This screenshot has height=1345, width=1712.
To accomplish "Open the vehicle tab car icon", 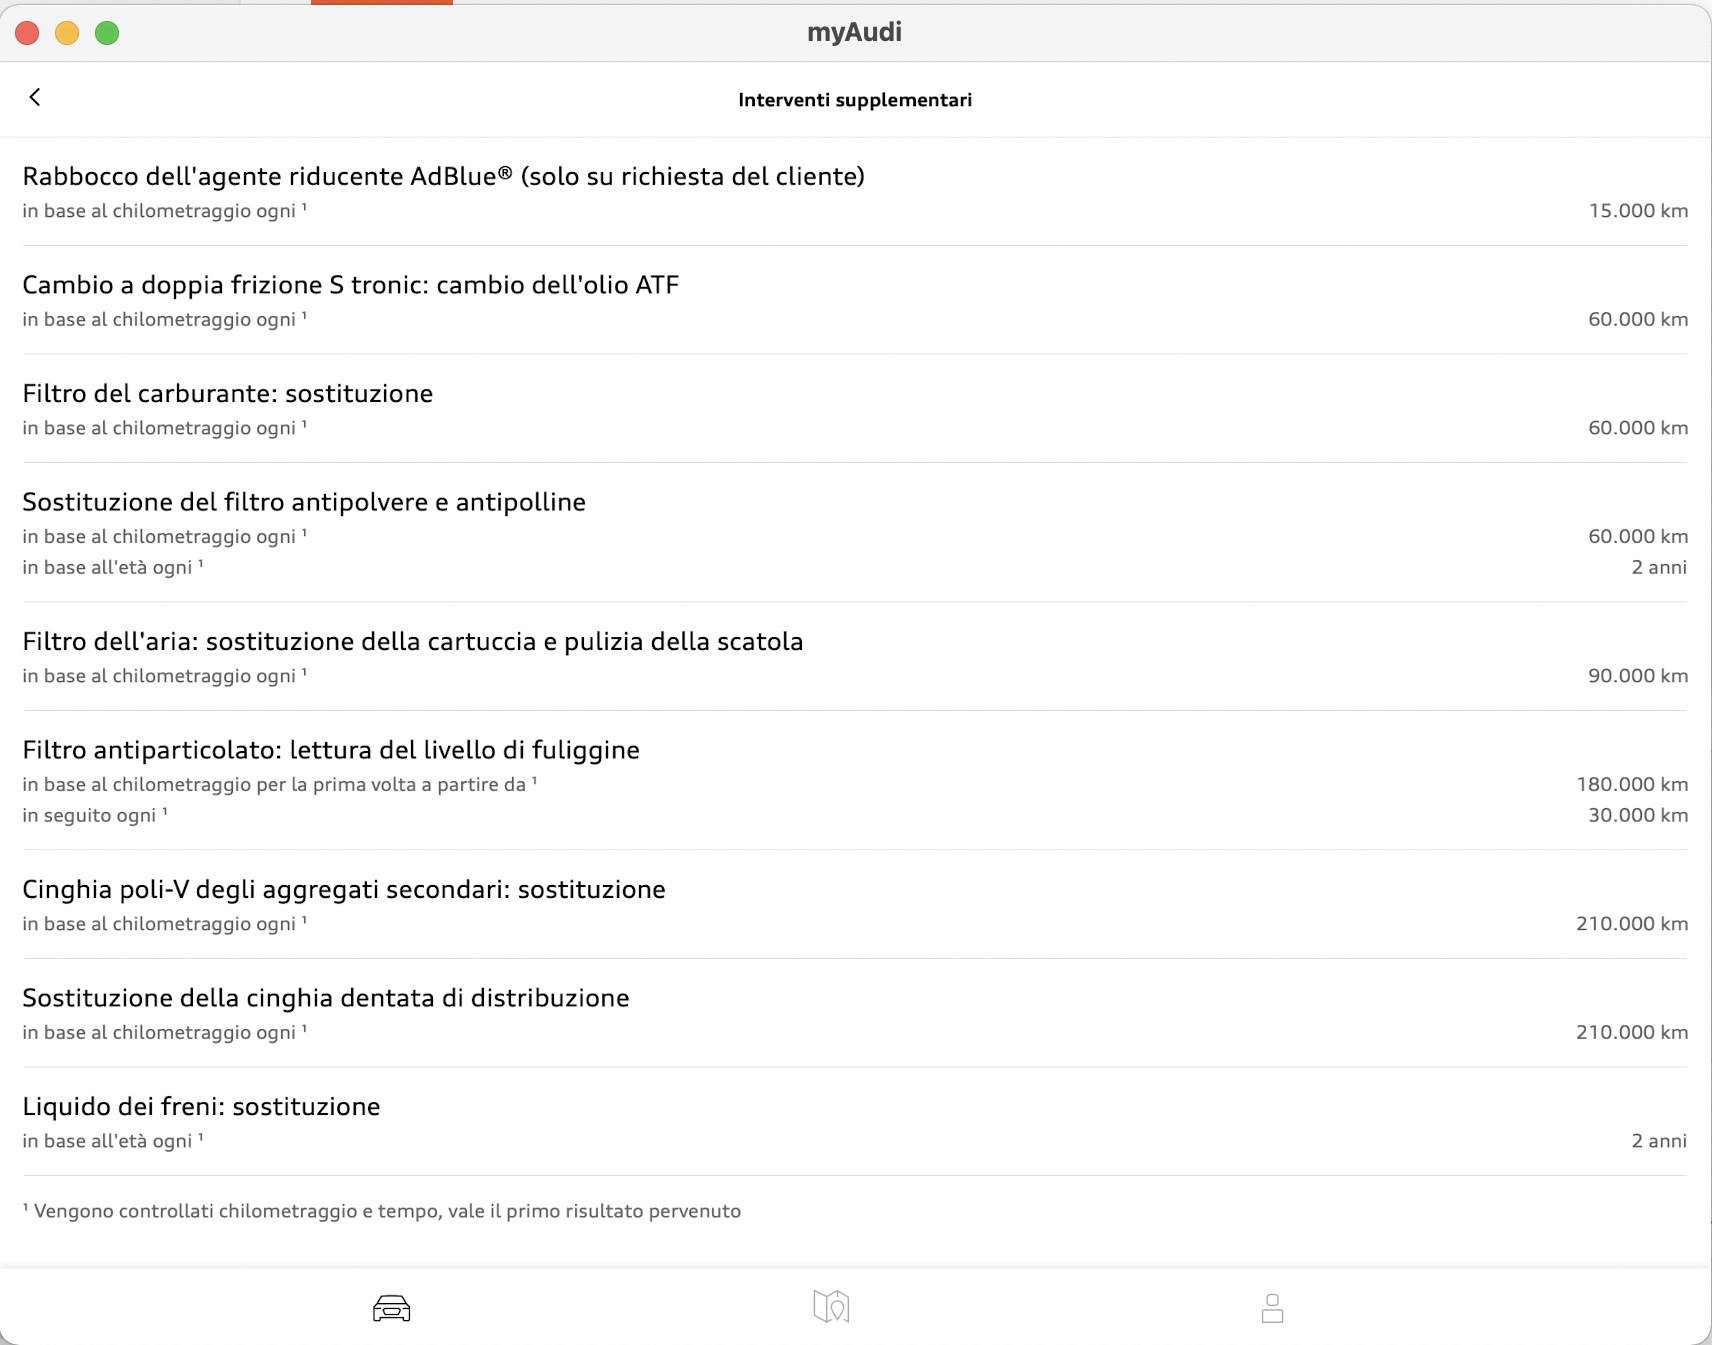I will pos(391,1308).
